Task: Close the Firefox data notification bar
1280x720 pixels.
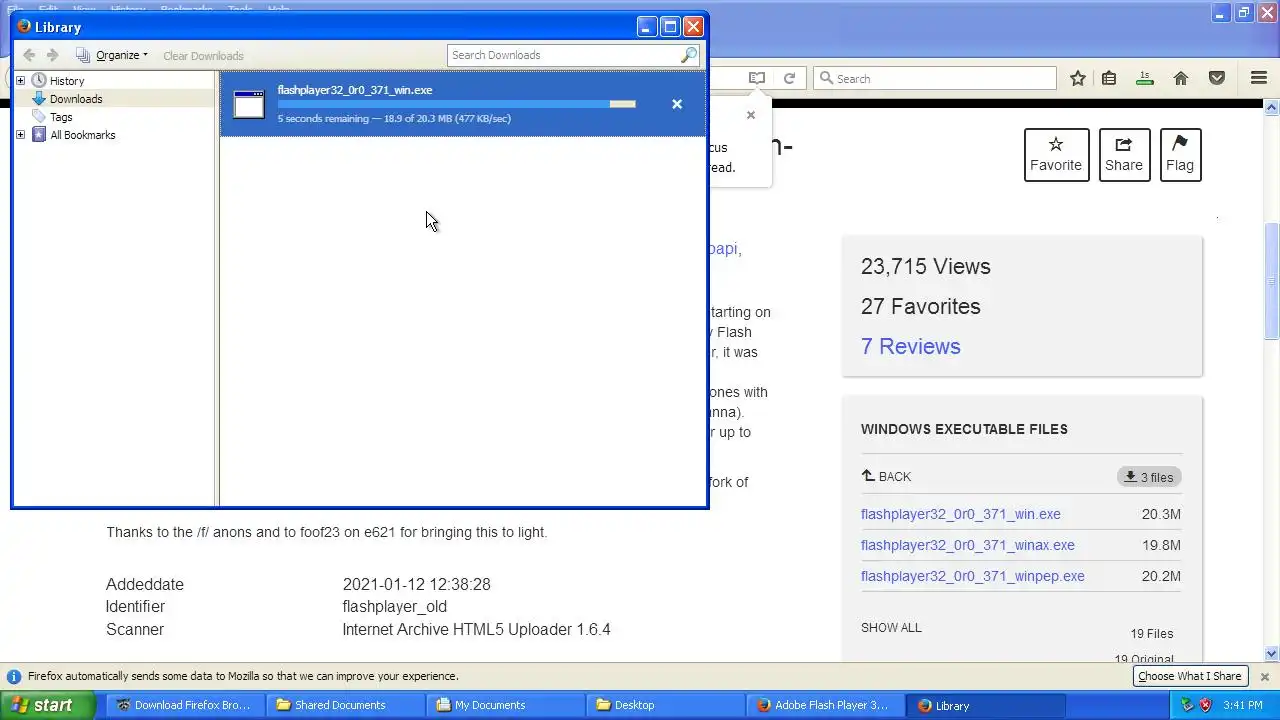Action: point(1264,677)
